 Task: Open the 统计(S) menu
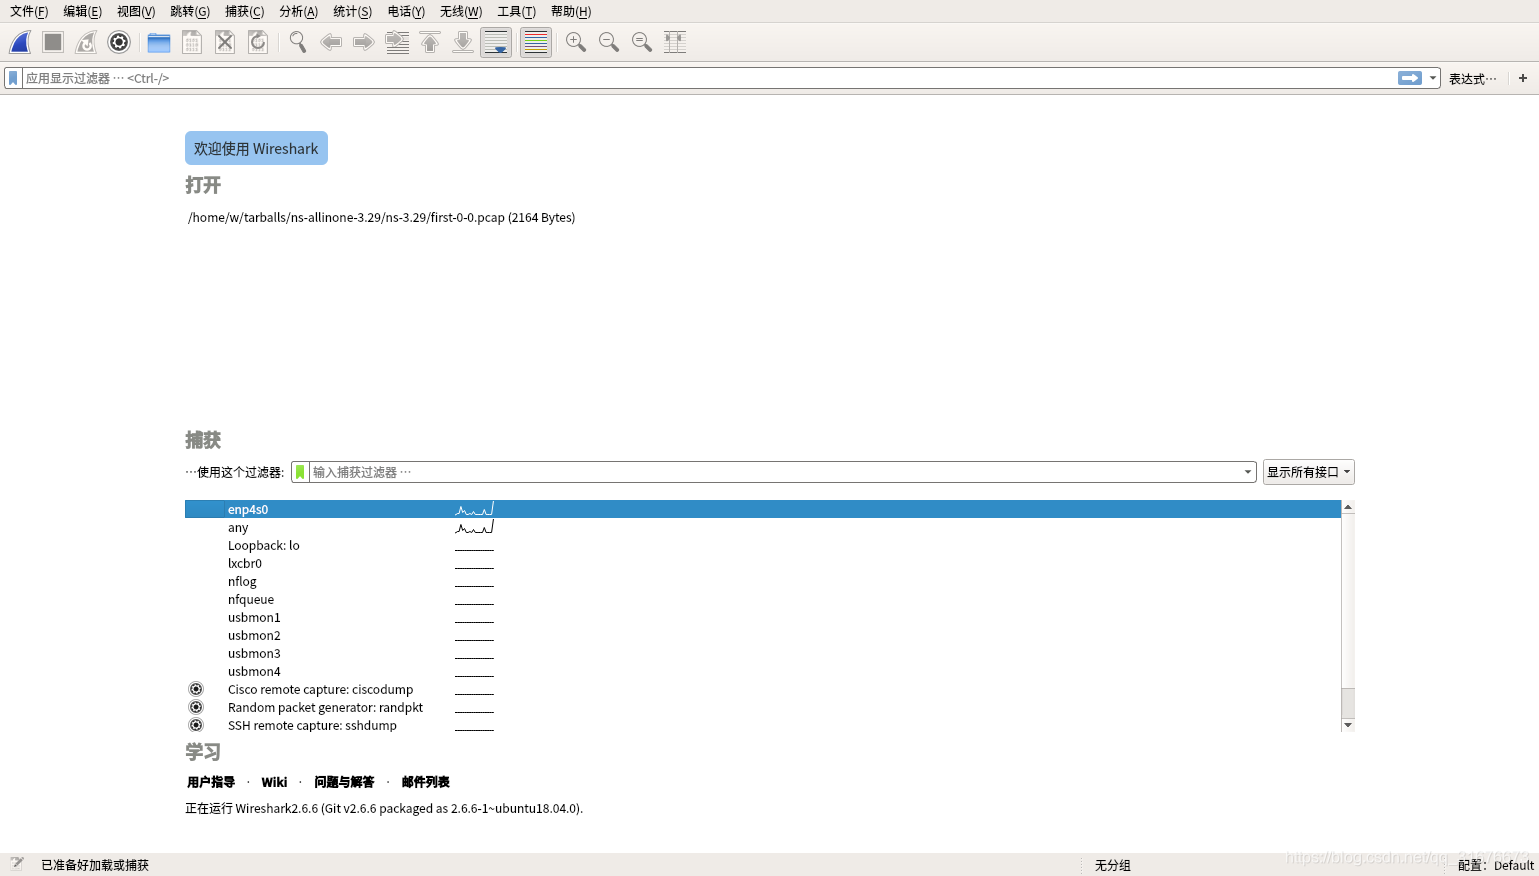pyautogui.click(x=352, y=11)
